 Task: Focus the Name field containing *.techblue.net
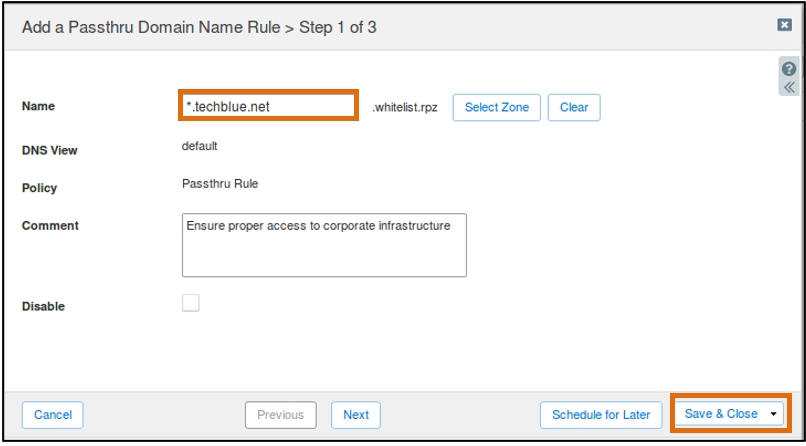(x=268, y=106)
